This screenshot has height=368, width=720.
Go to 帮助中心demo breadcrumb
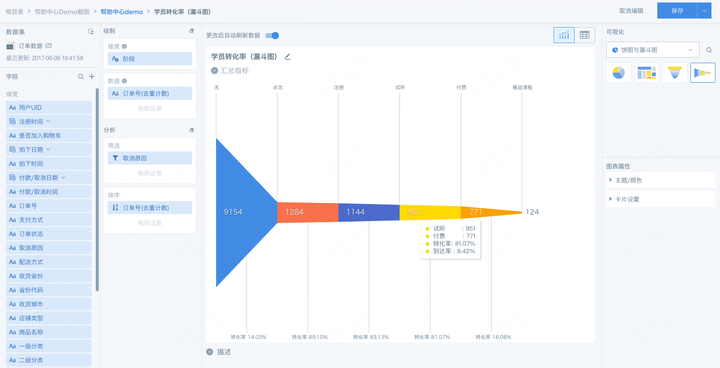point(122,11)
